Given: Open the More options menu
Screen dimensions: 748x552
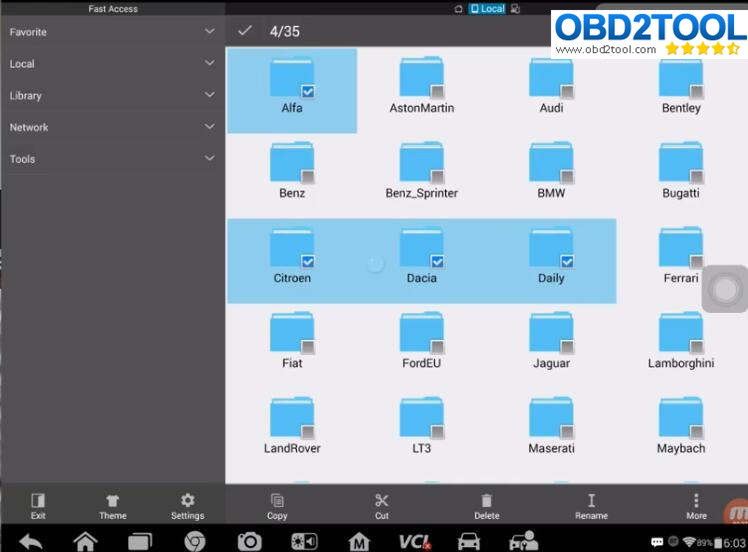Looking at the screenshot, I should 696,506.
